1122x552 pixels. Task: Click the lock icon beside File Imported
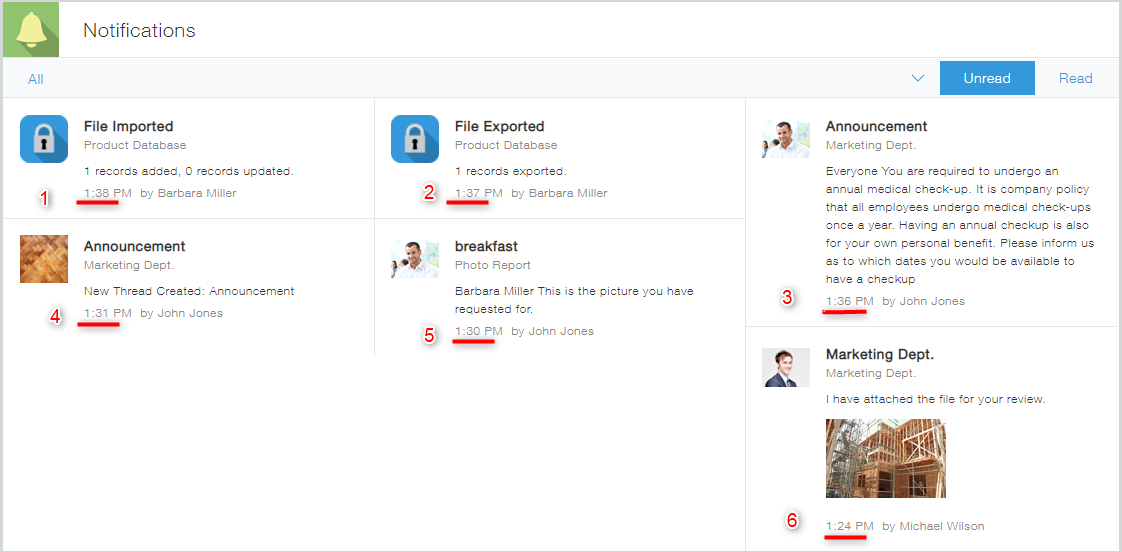tap(44, 139)
